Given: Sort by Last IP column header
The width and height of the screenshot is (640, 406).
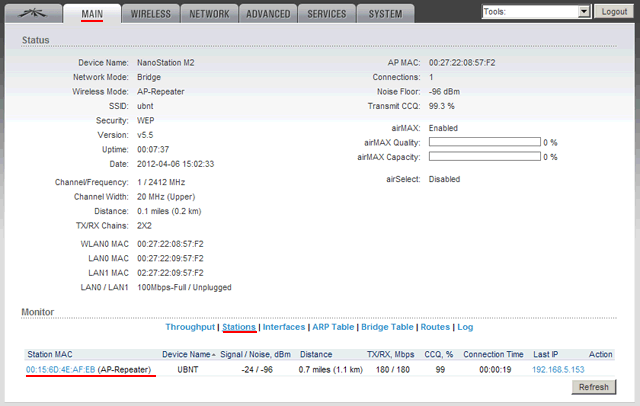Looking at the screenshot, I should pyautogui.click(x=545, y=354).
